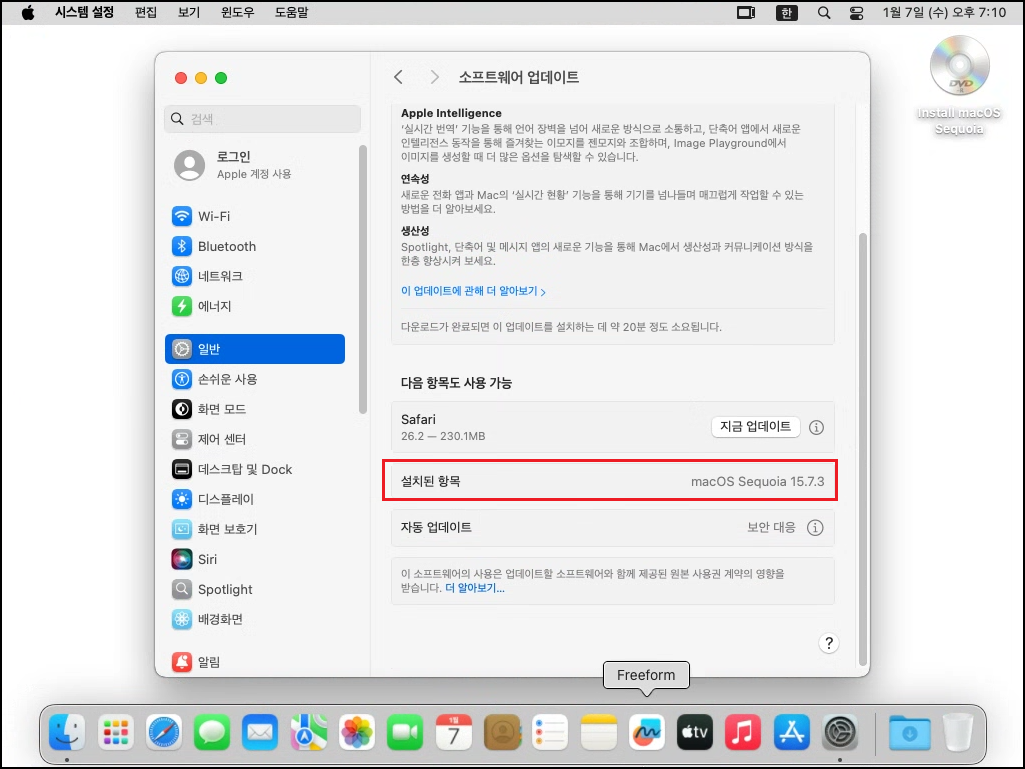The width and height of the screenshot is (1025, 769).
Task: Open Photos from the Dock
Action: (357, 732)
